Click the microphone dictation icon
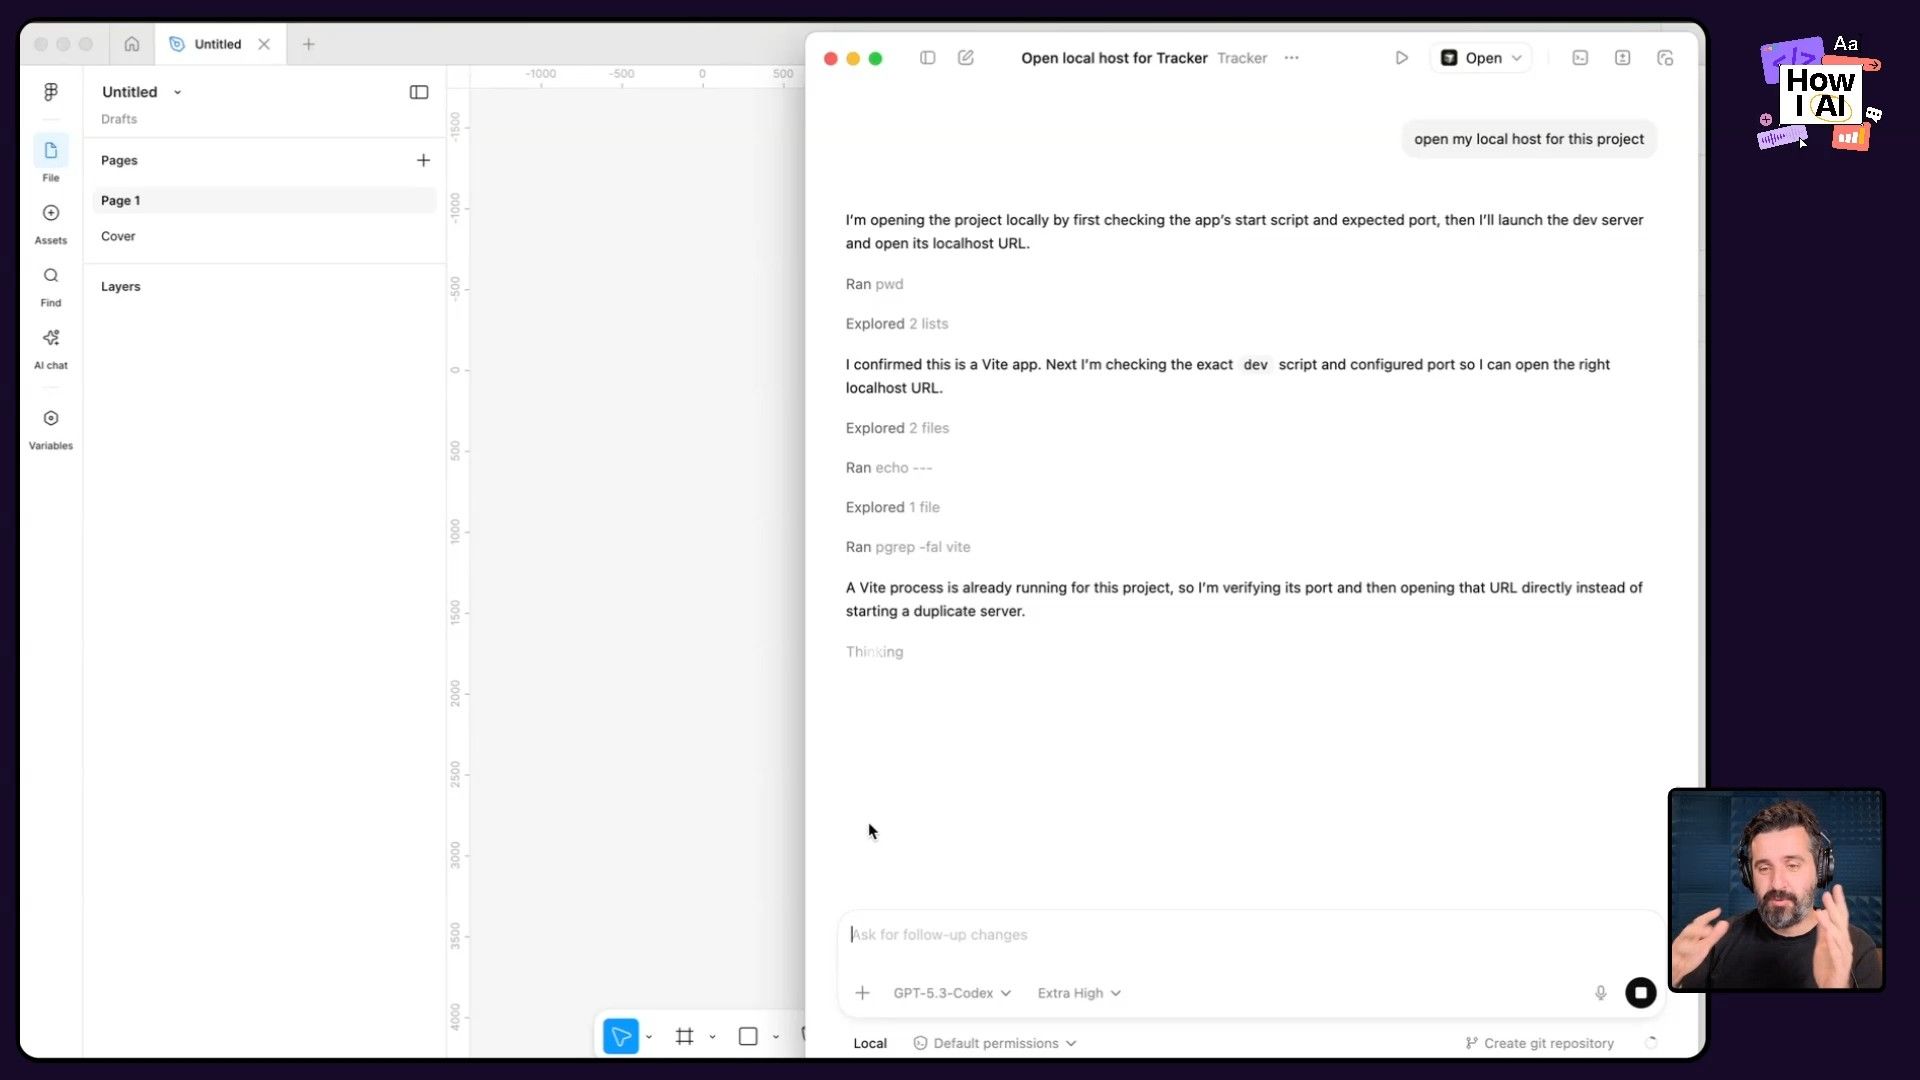The width and height of the screenshot is (1920, 1080). [1600, 993]
